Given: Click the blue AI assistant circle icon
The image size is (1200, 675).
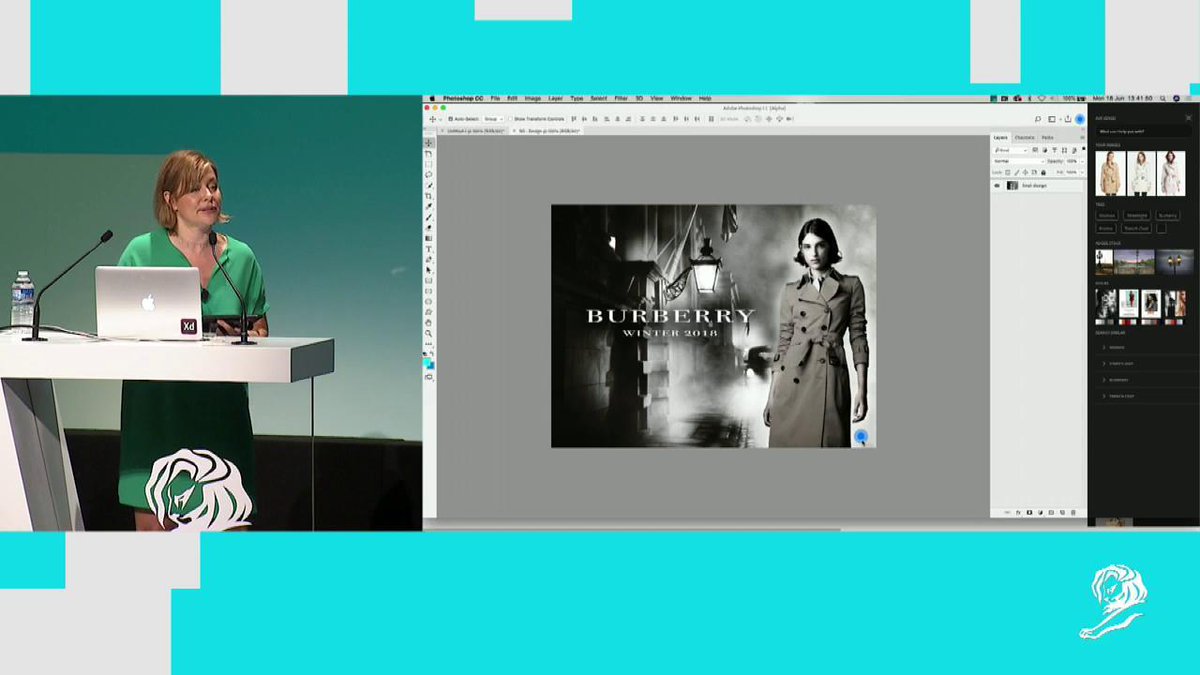Looking at the screenshot, I should tap(1079, 119).
